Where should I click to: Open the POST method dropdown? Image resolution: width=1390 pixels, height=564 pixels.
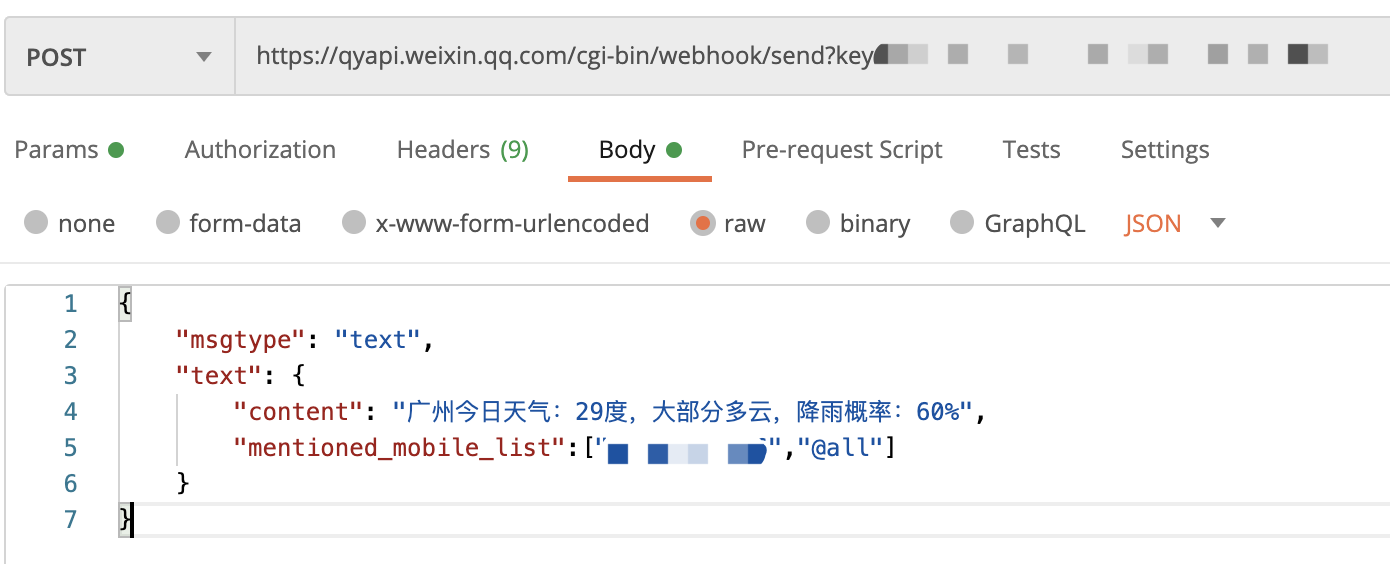[x=120, y=57]
